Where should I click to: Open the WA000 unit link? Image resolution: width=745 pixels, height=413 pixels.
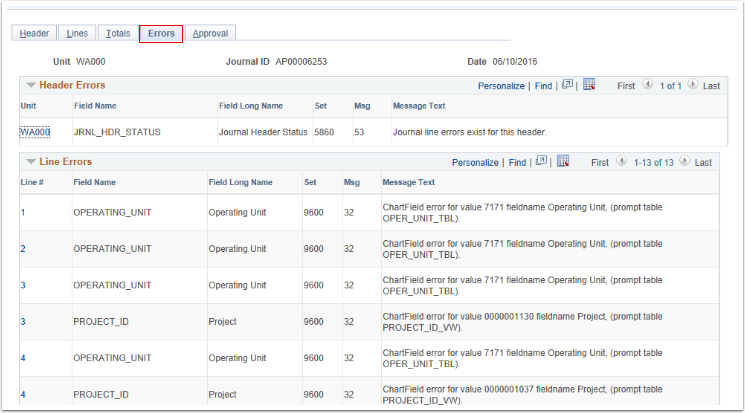click(x=35, y=132)
